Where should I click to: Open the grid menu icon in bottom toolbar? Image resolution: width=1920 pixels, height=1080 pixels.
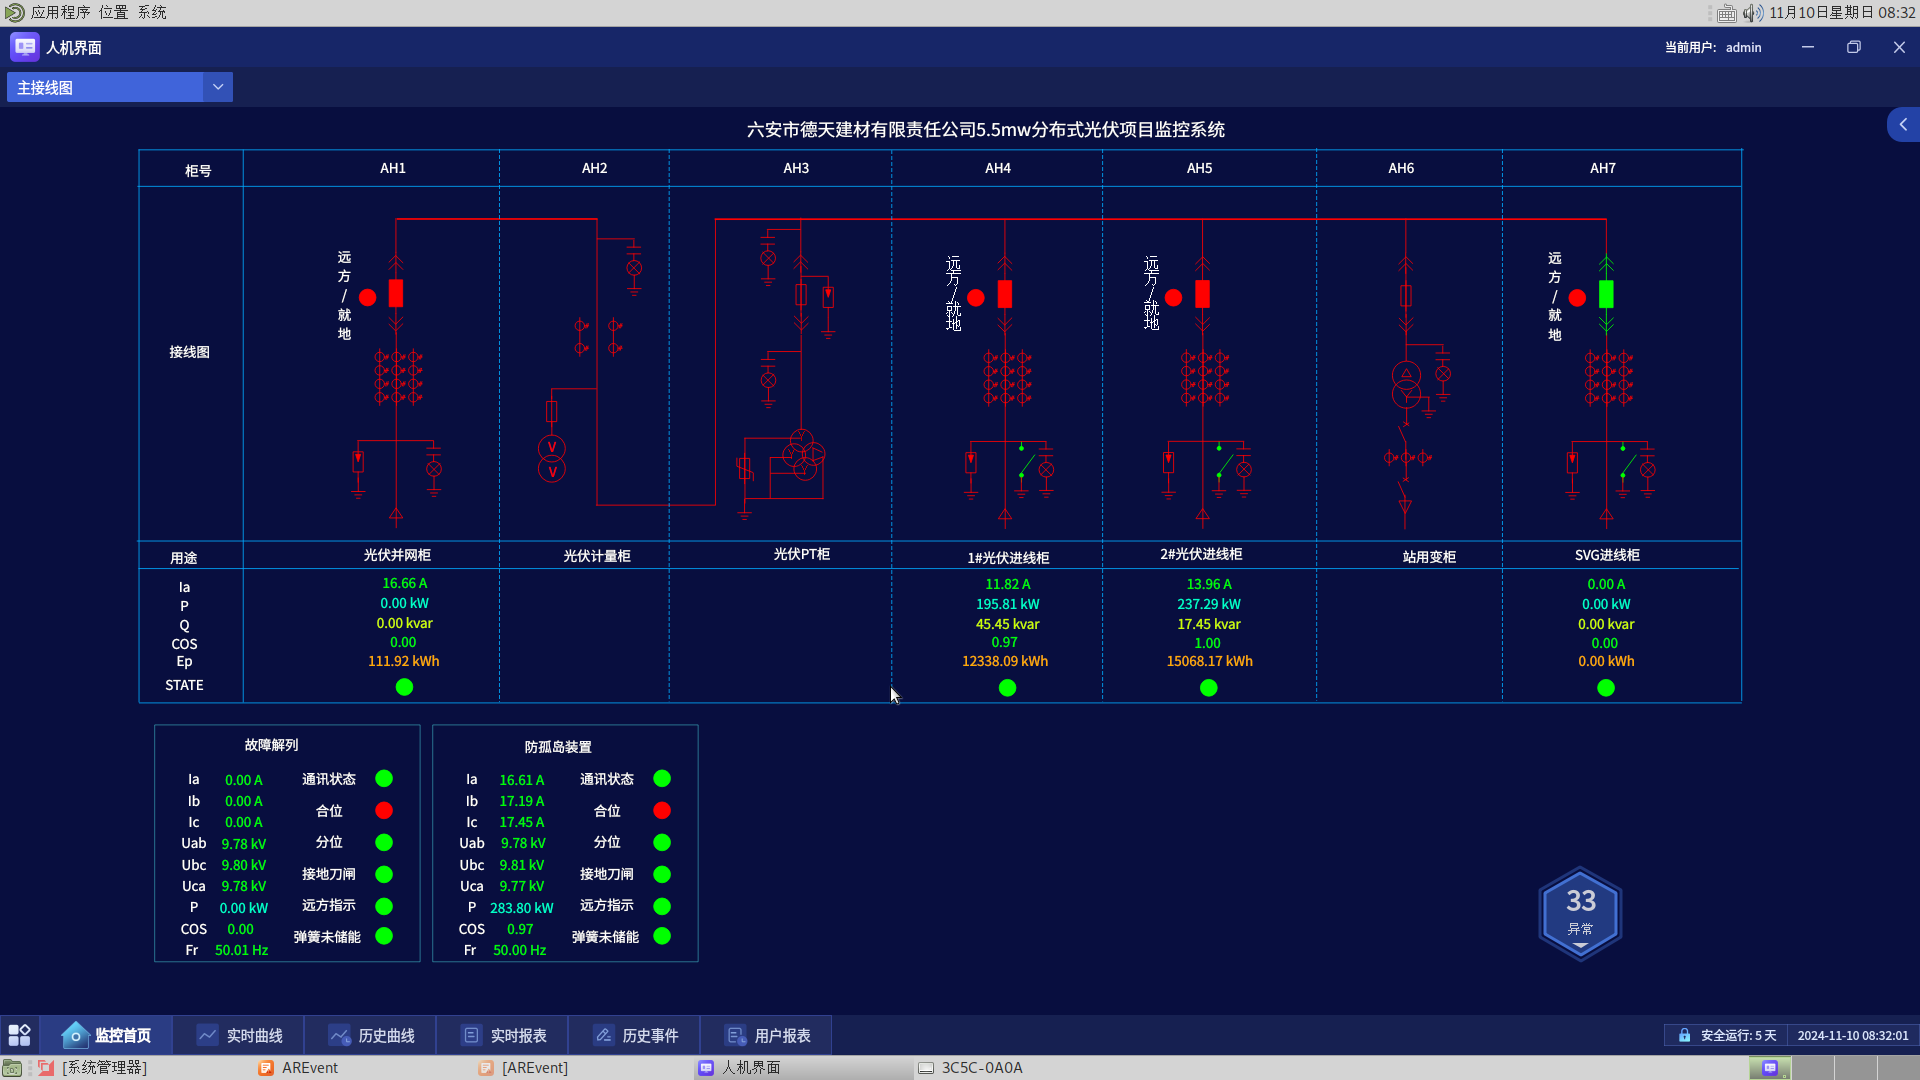pyautogui.click(x=19, y=1035)
